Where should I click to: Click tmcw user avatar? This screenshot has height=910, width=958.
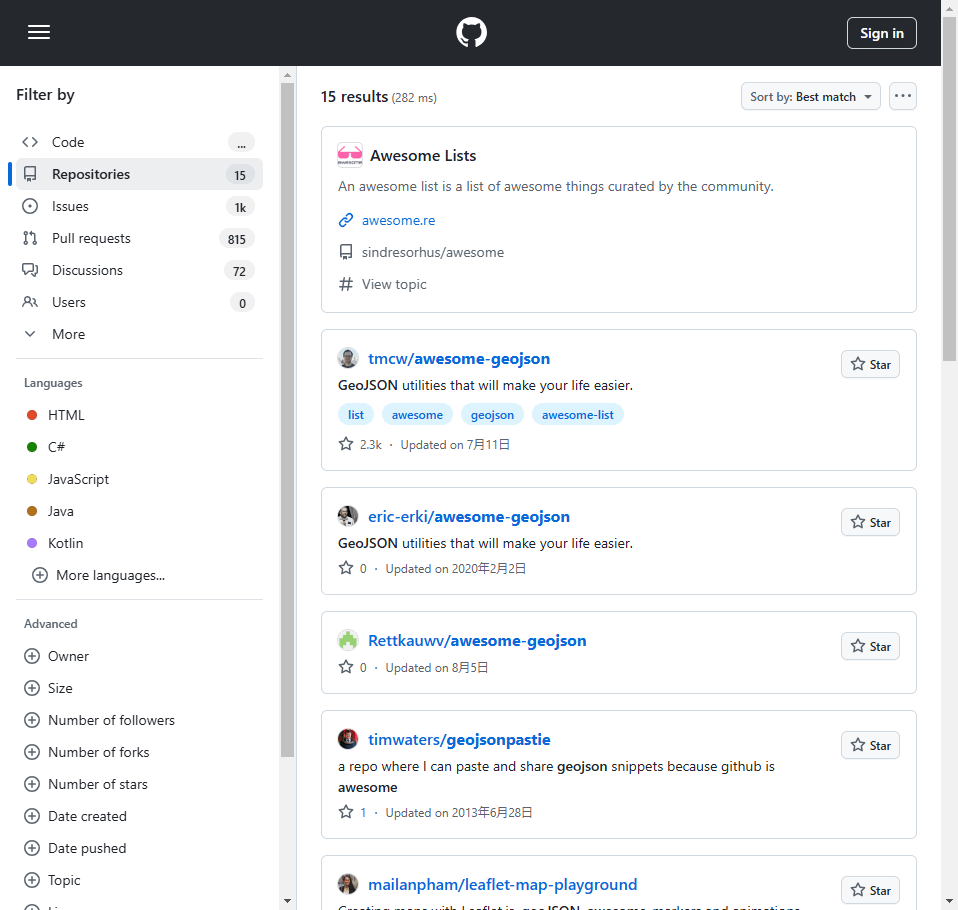[x=348, y=358]
